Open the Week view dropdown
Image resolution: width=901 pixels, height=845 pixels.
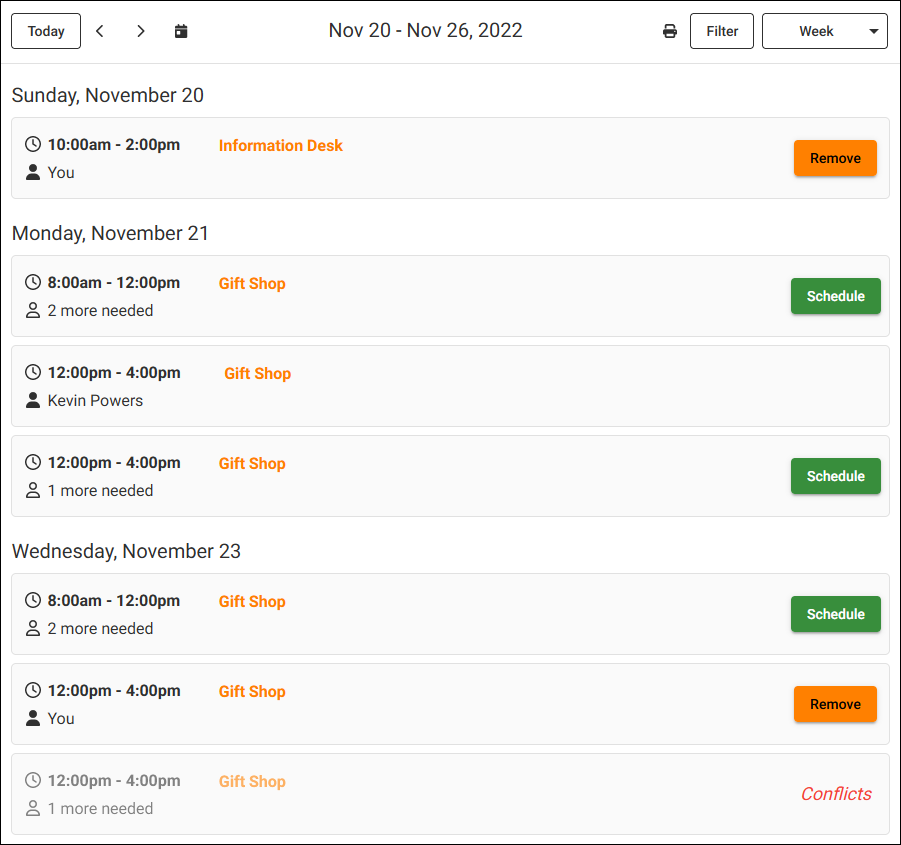point(824,31)
